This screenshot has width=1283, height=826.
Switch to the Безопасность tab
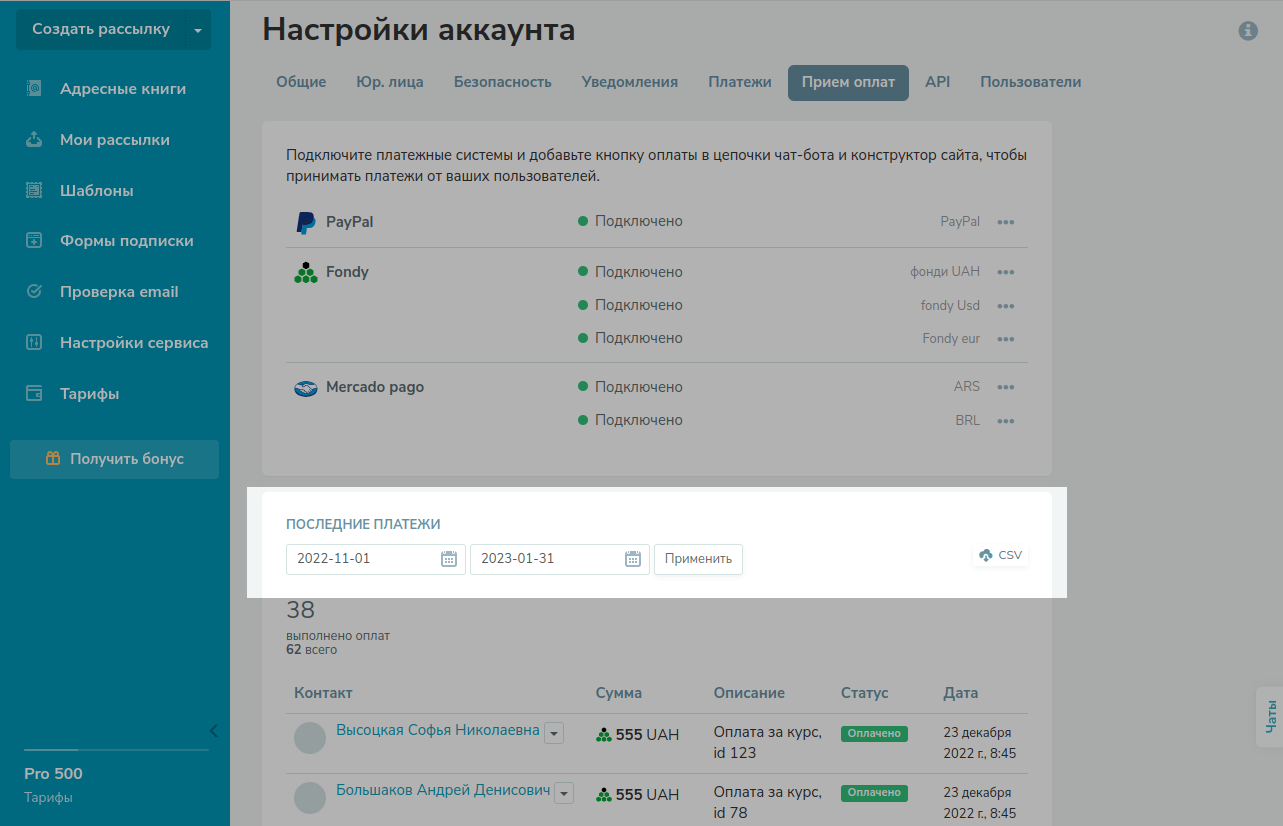click(502, 82)
